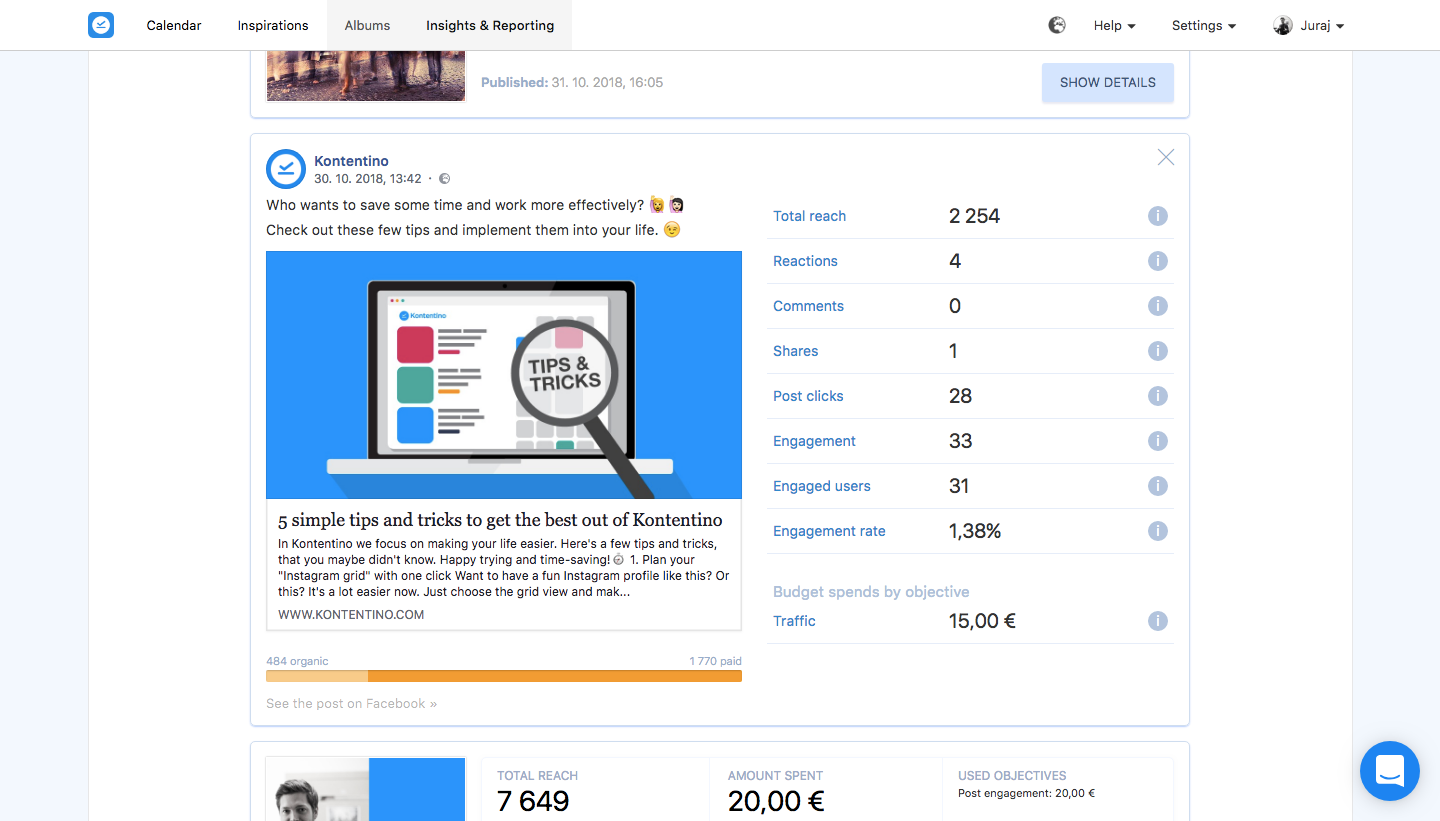This screenshot has height=821, width=1440.
Task: Show info for Shares
Action: tap(1158, 351)
